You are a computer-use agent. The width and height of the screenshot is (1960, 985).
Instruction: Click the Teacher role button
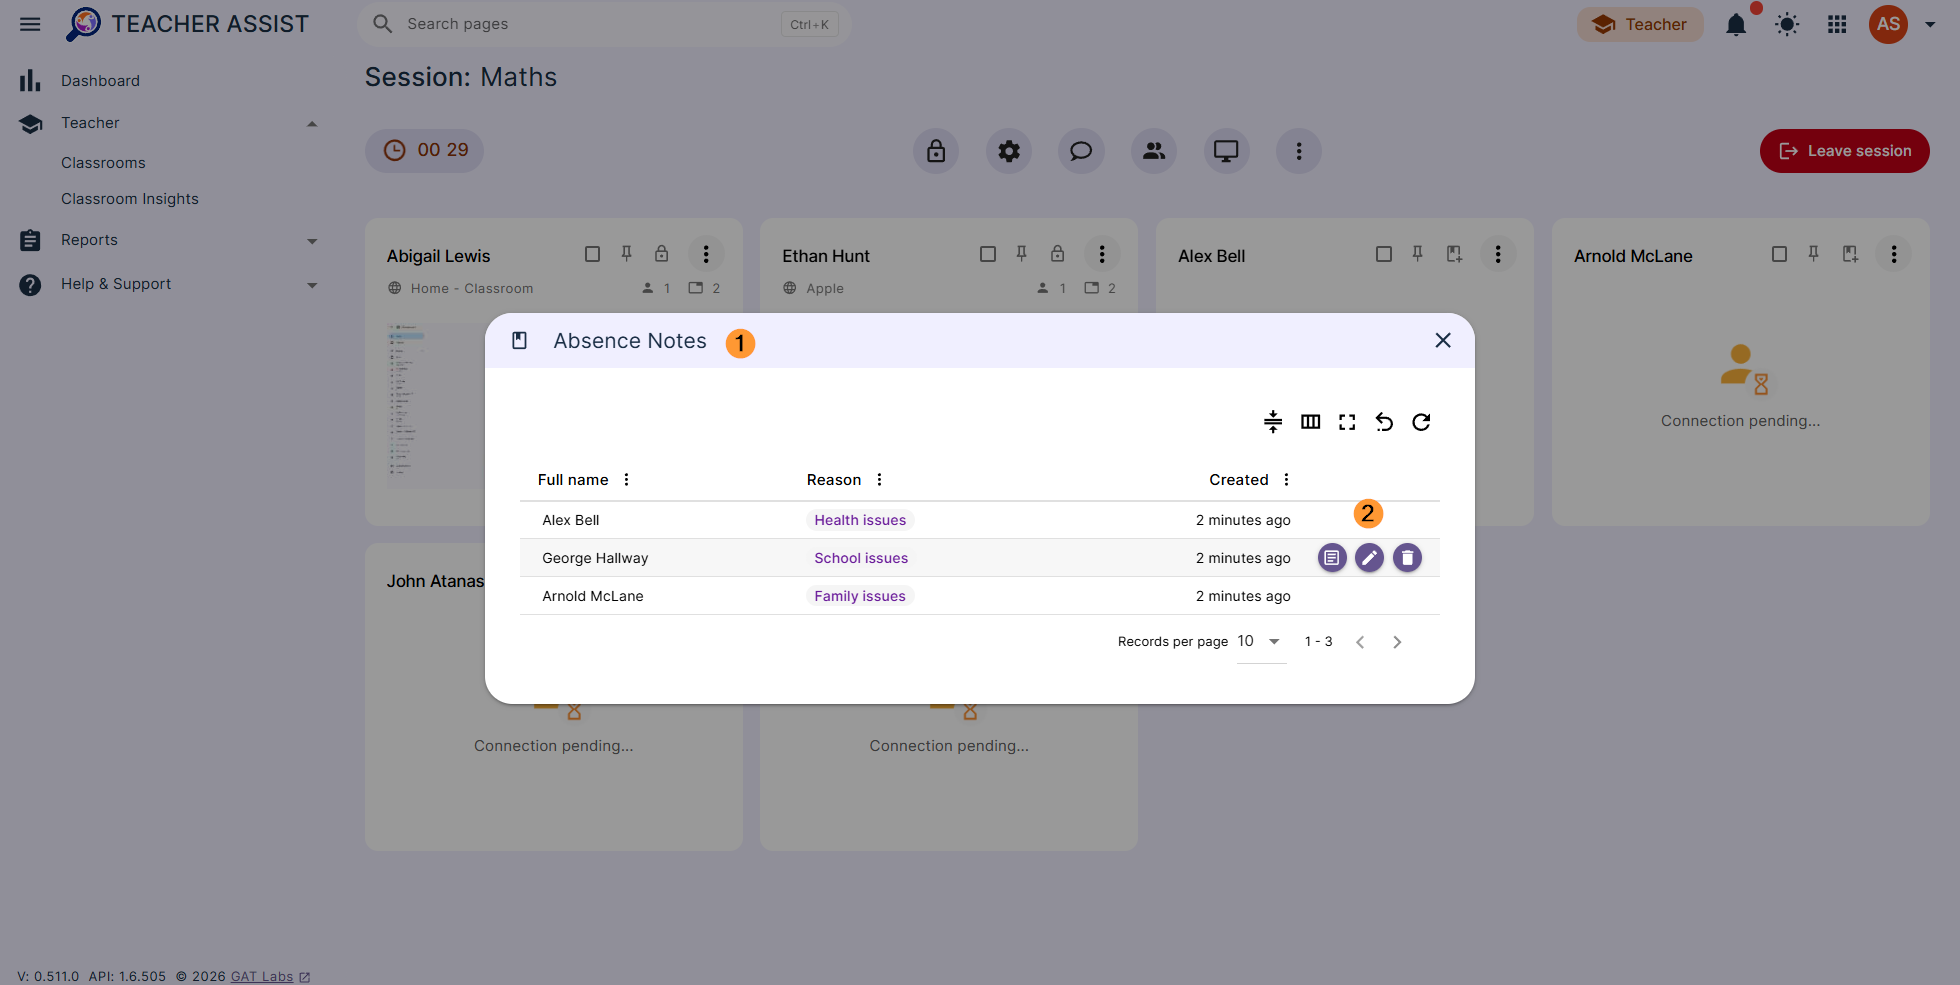[x=1640, y=24]
